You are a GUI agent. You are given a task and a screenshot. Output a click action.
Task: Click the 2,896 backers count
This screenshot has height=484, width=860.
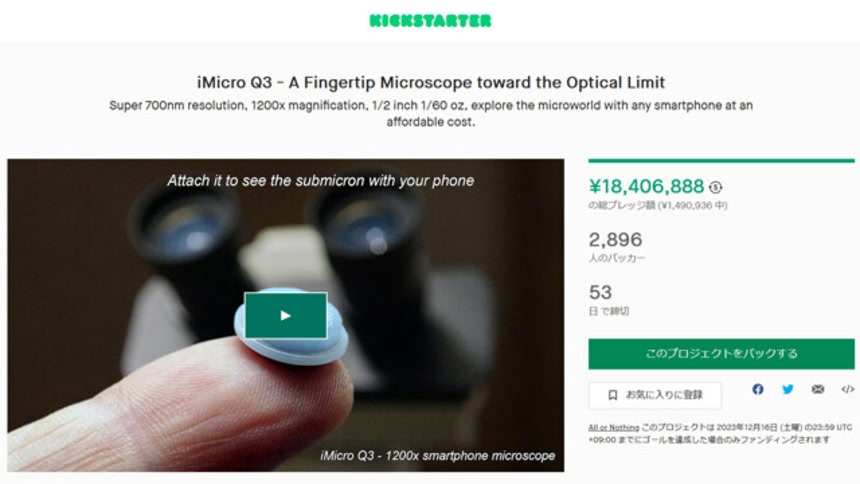coord(615,240)
